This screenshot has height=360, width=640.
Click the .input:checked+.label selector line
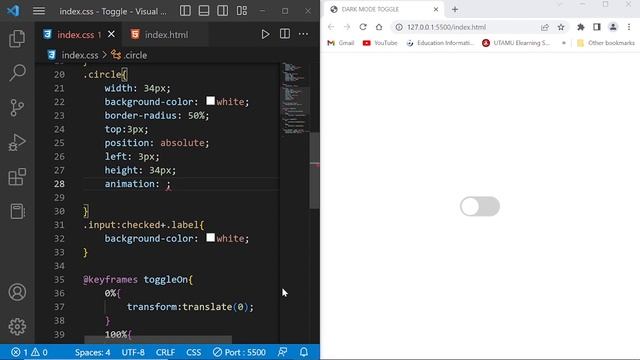pyautogui.click(x=143, y=225)
